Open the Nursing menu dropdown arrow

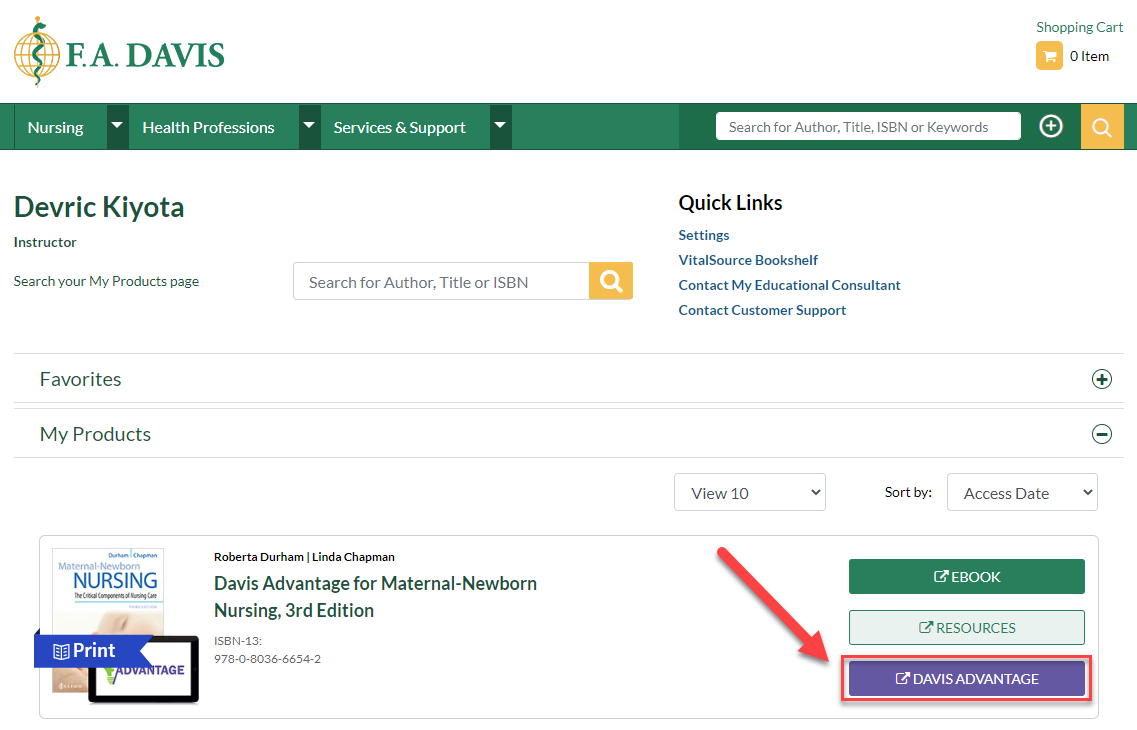click(x=117, y=126)
